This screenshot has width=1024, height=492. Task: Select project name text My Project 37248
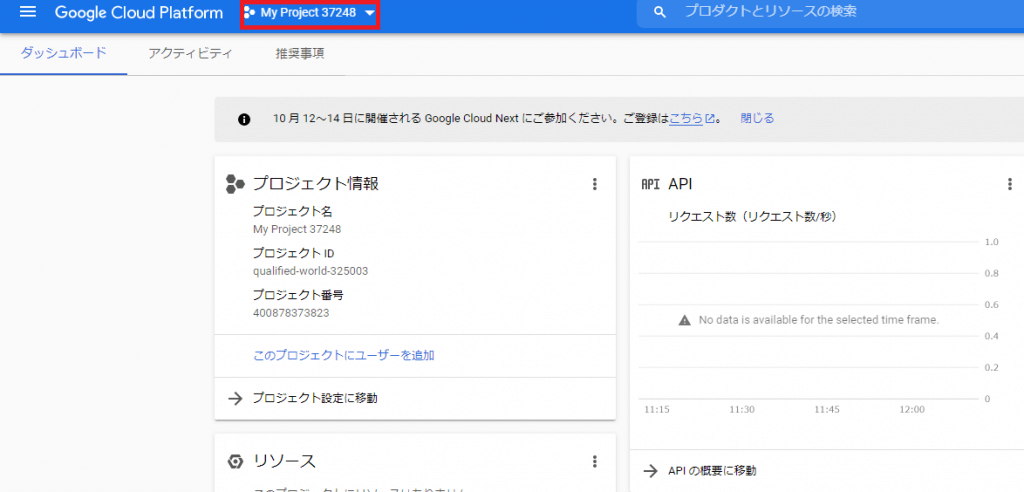click(x=297, y=229)
